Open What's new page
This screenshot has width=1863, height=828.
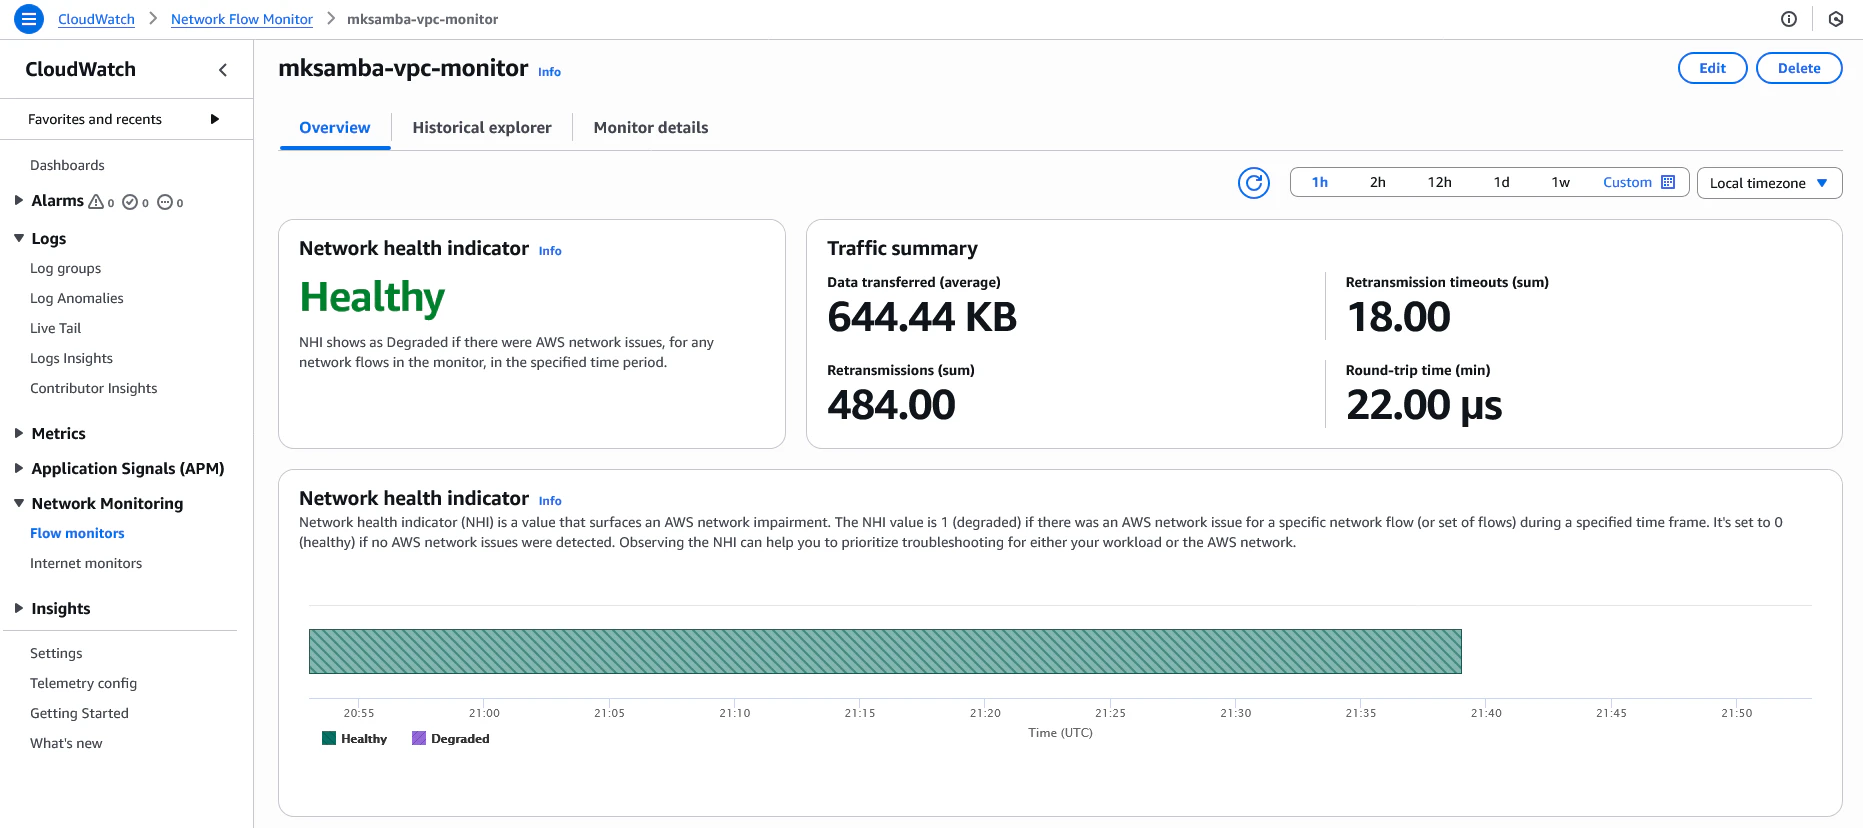click(x=66, y=743)
